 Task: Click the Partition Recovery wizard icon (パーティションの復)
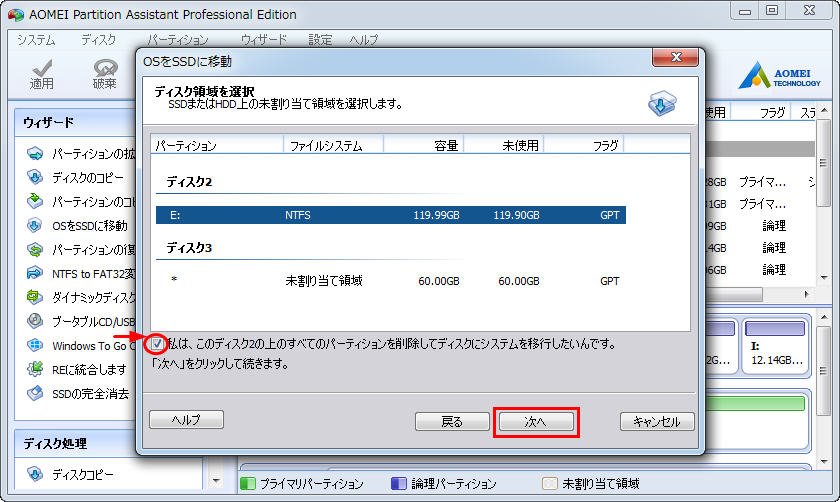35,250
